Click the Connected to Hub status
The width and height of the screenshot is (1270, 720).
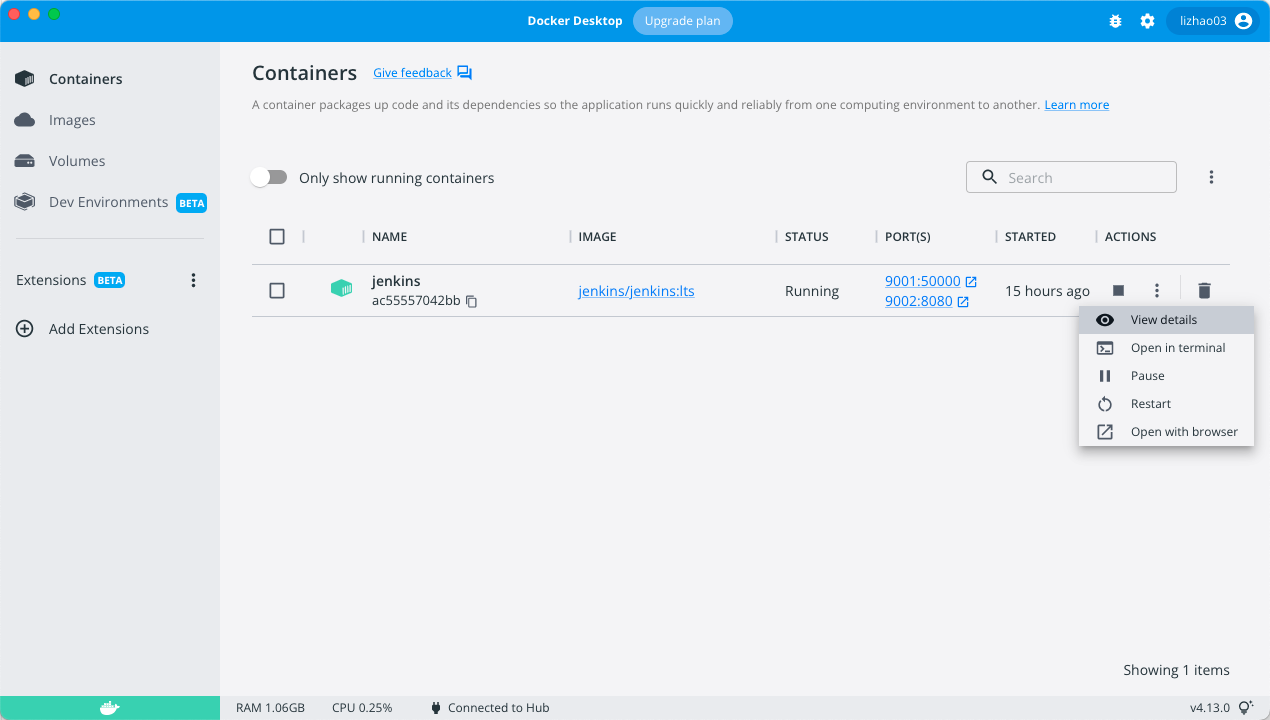(x=490, y=708)
